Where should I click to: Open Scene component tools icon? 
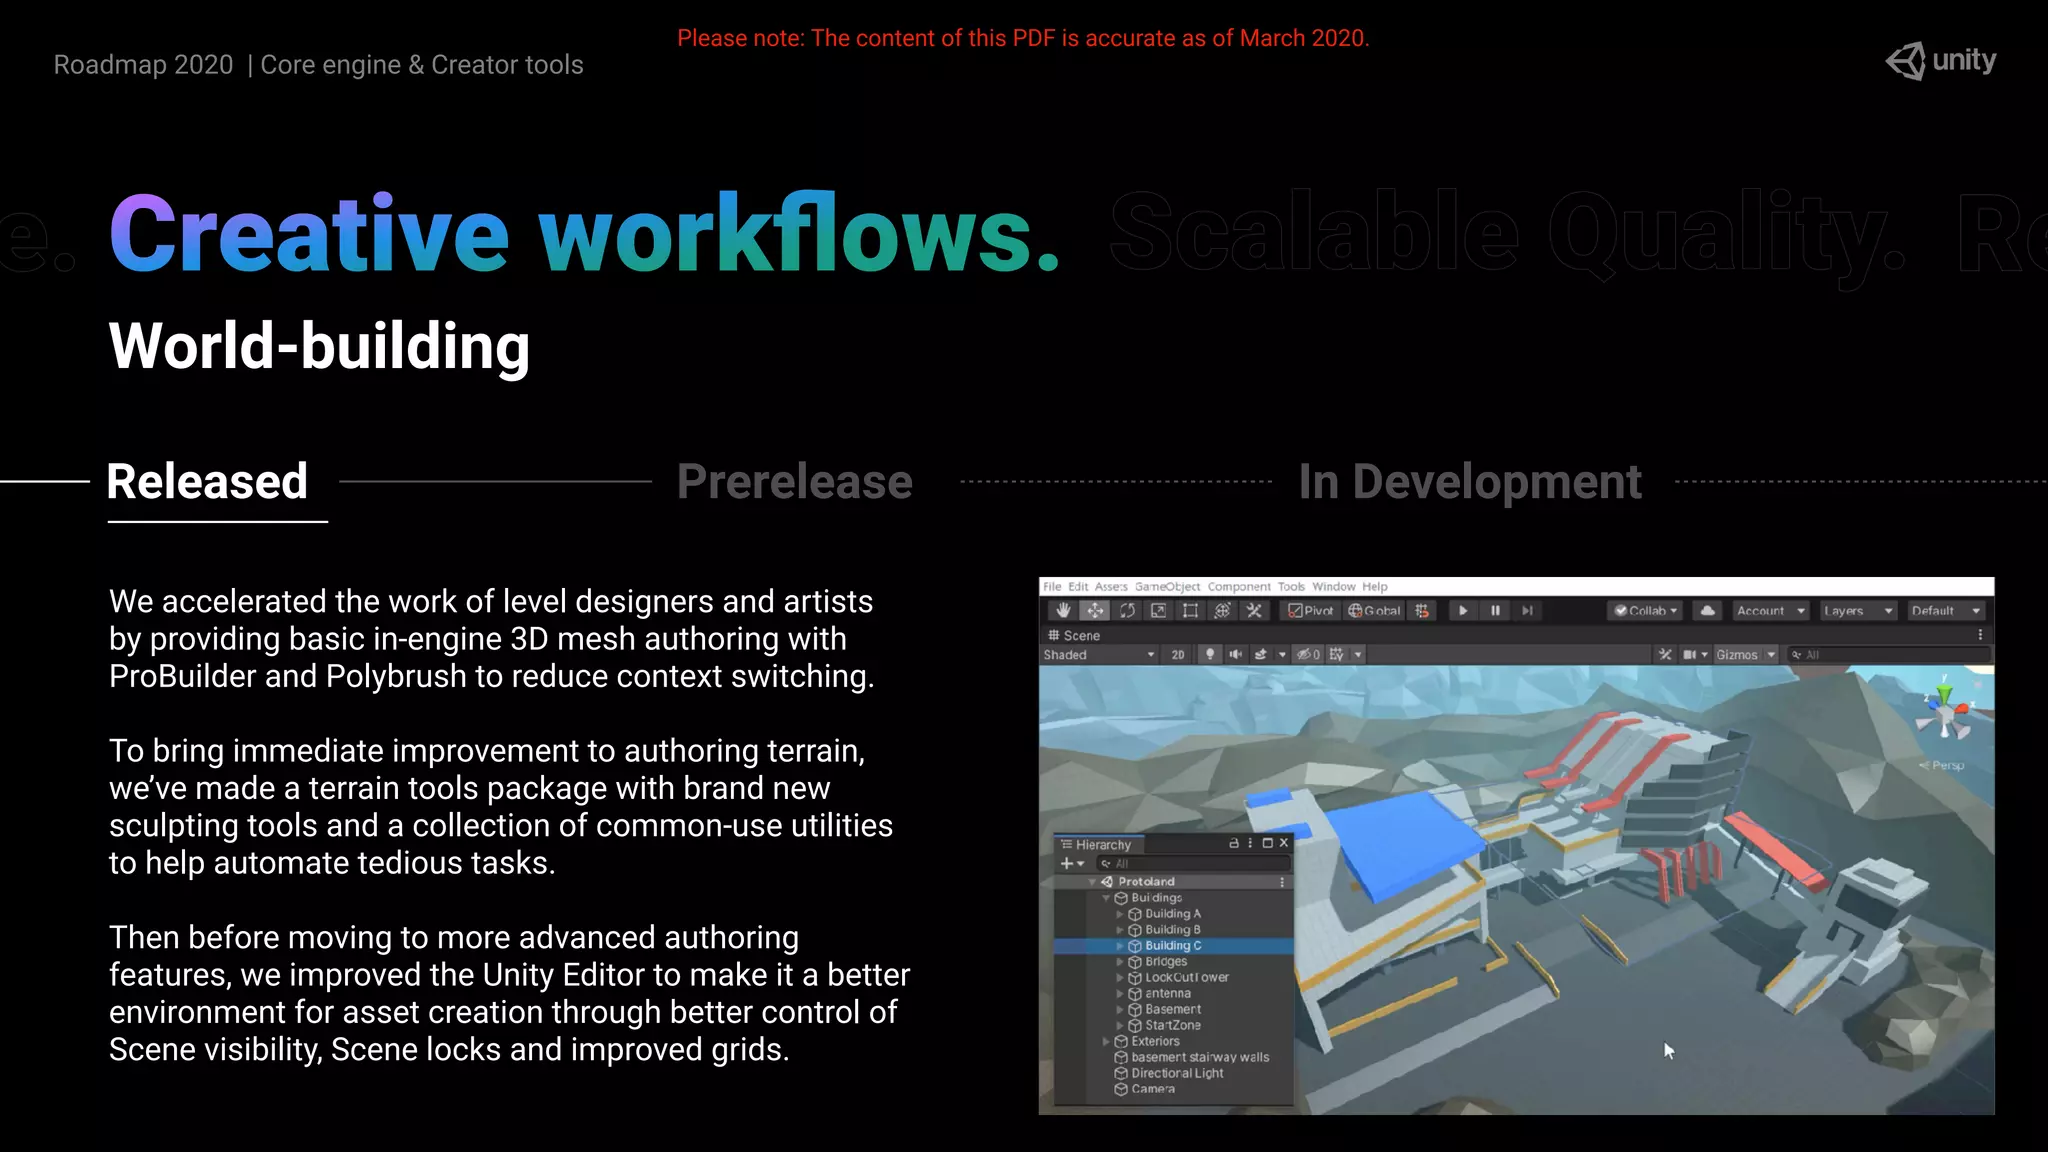pos(1665,655)
